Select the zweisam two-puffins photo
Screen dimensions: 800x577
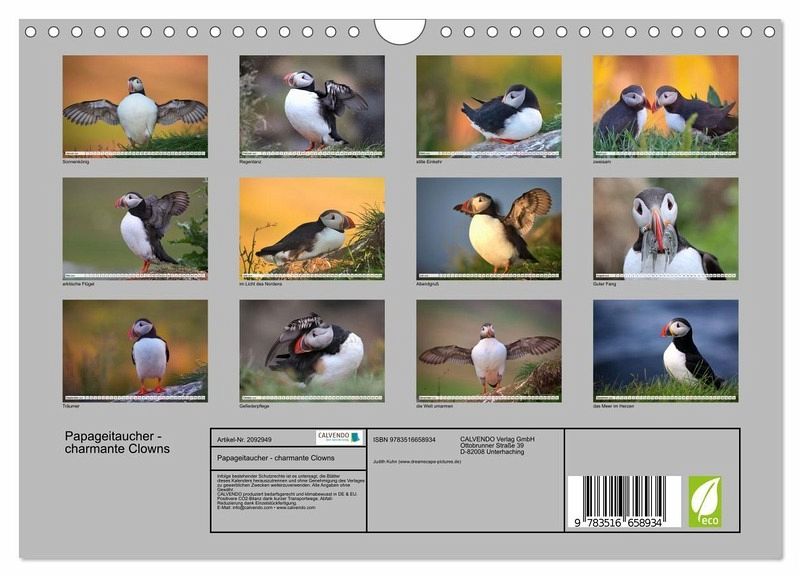(665, 106)
